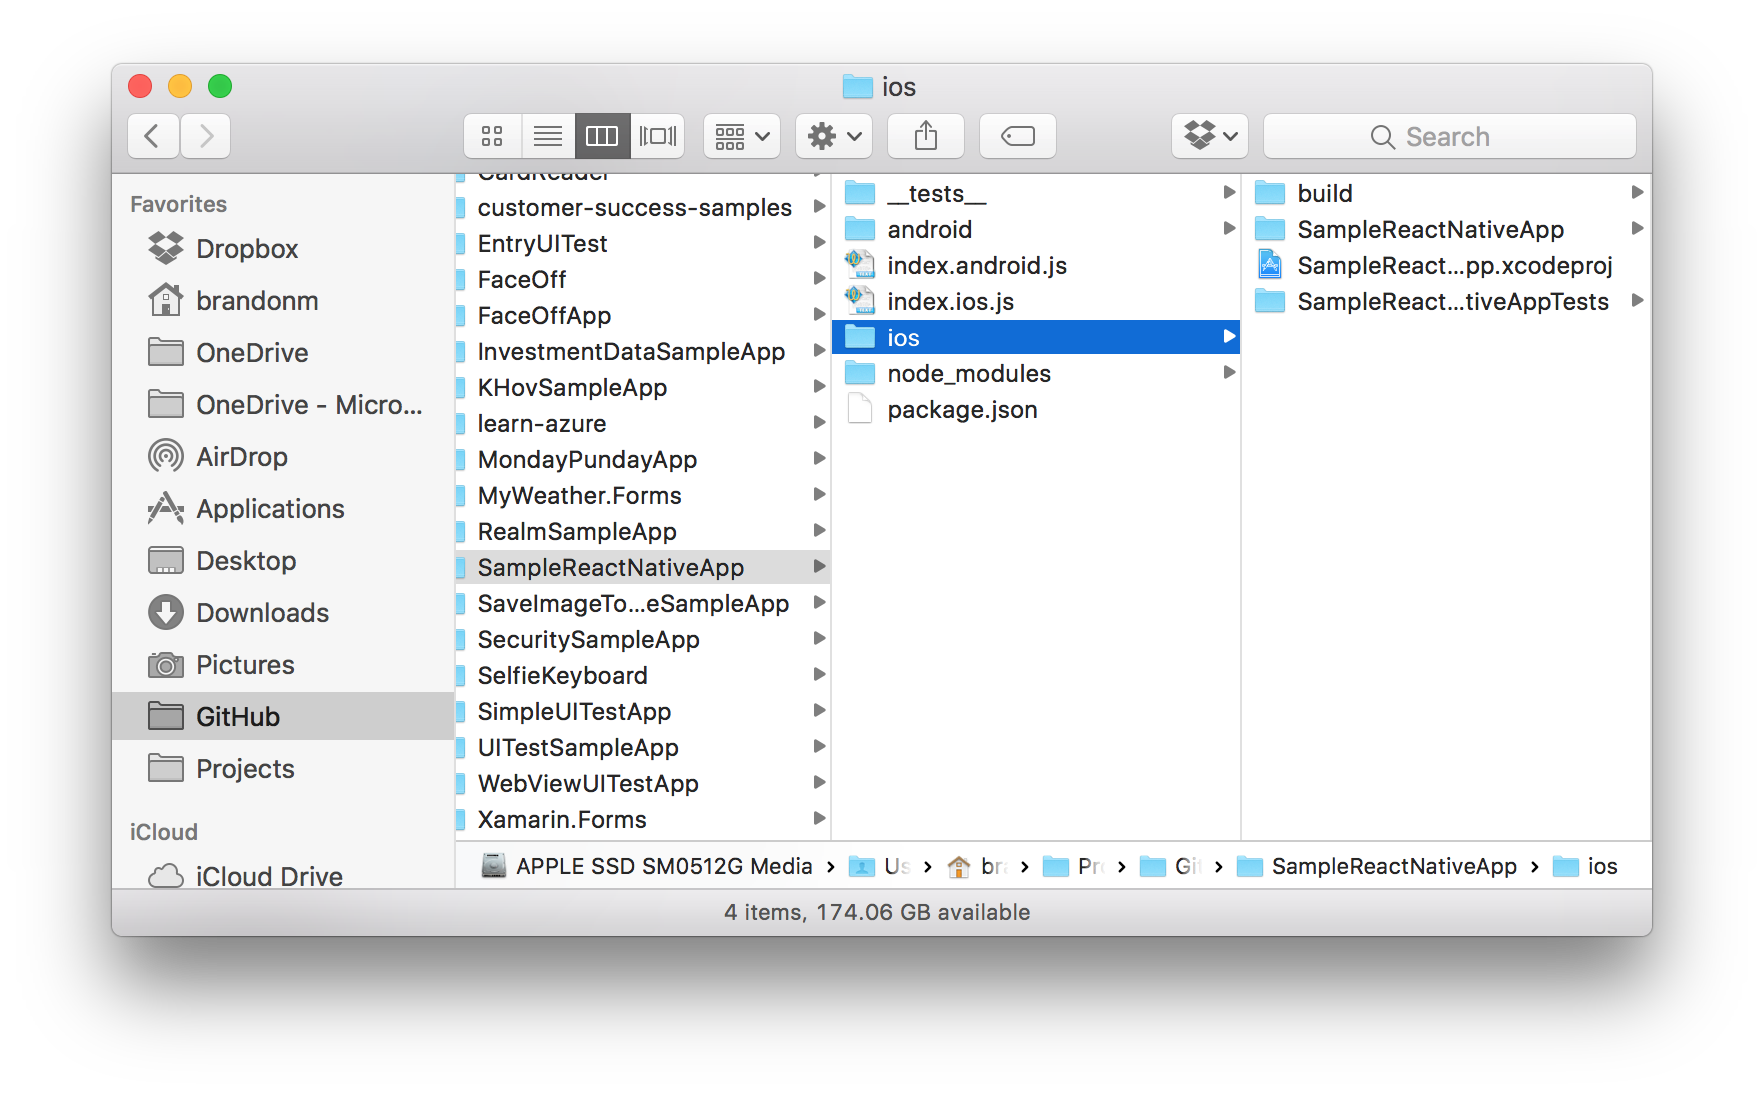Viewport: 1764px width, 1096px height.
Task: Select the learn-azure folder
Action: (x=642, y=423)
